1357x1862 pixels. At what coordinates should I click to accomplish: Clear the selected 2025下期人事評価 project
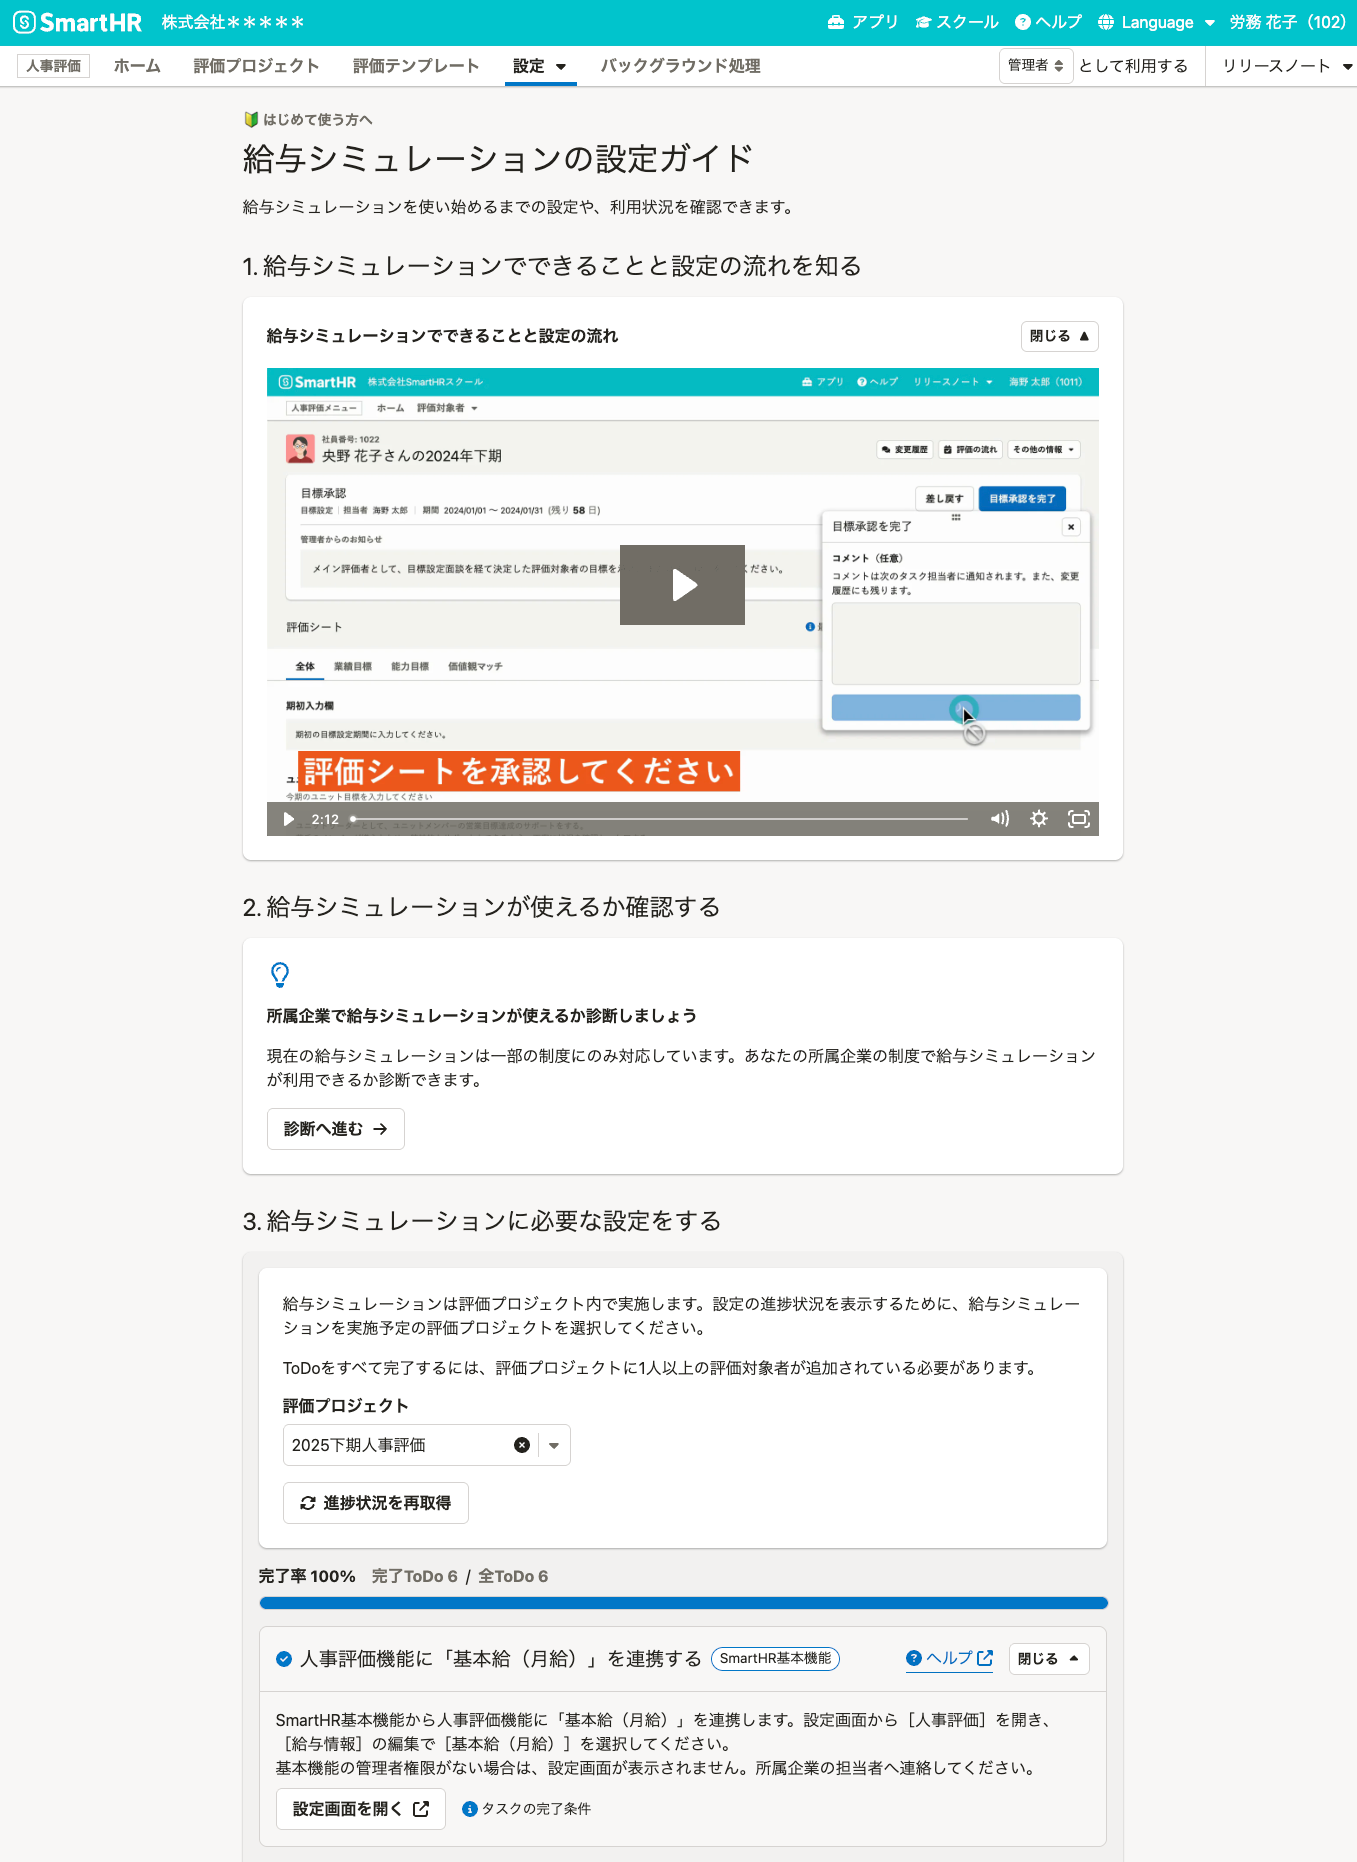pos(521,1445)
